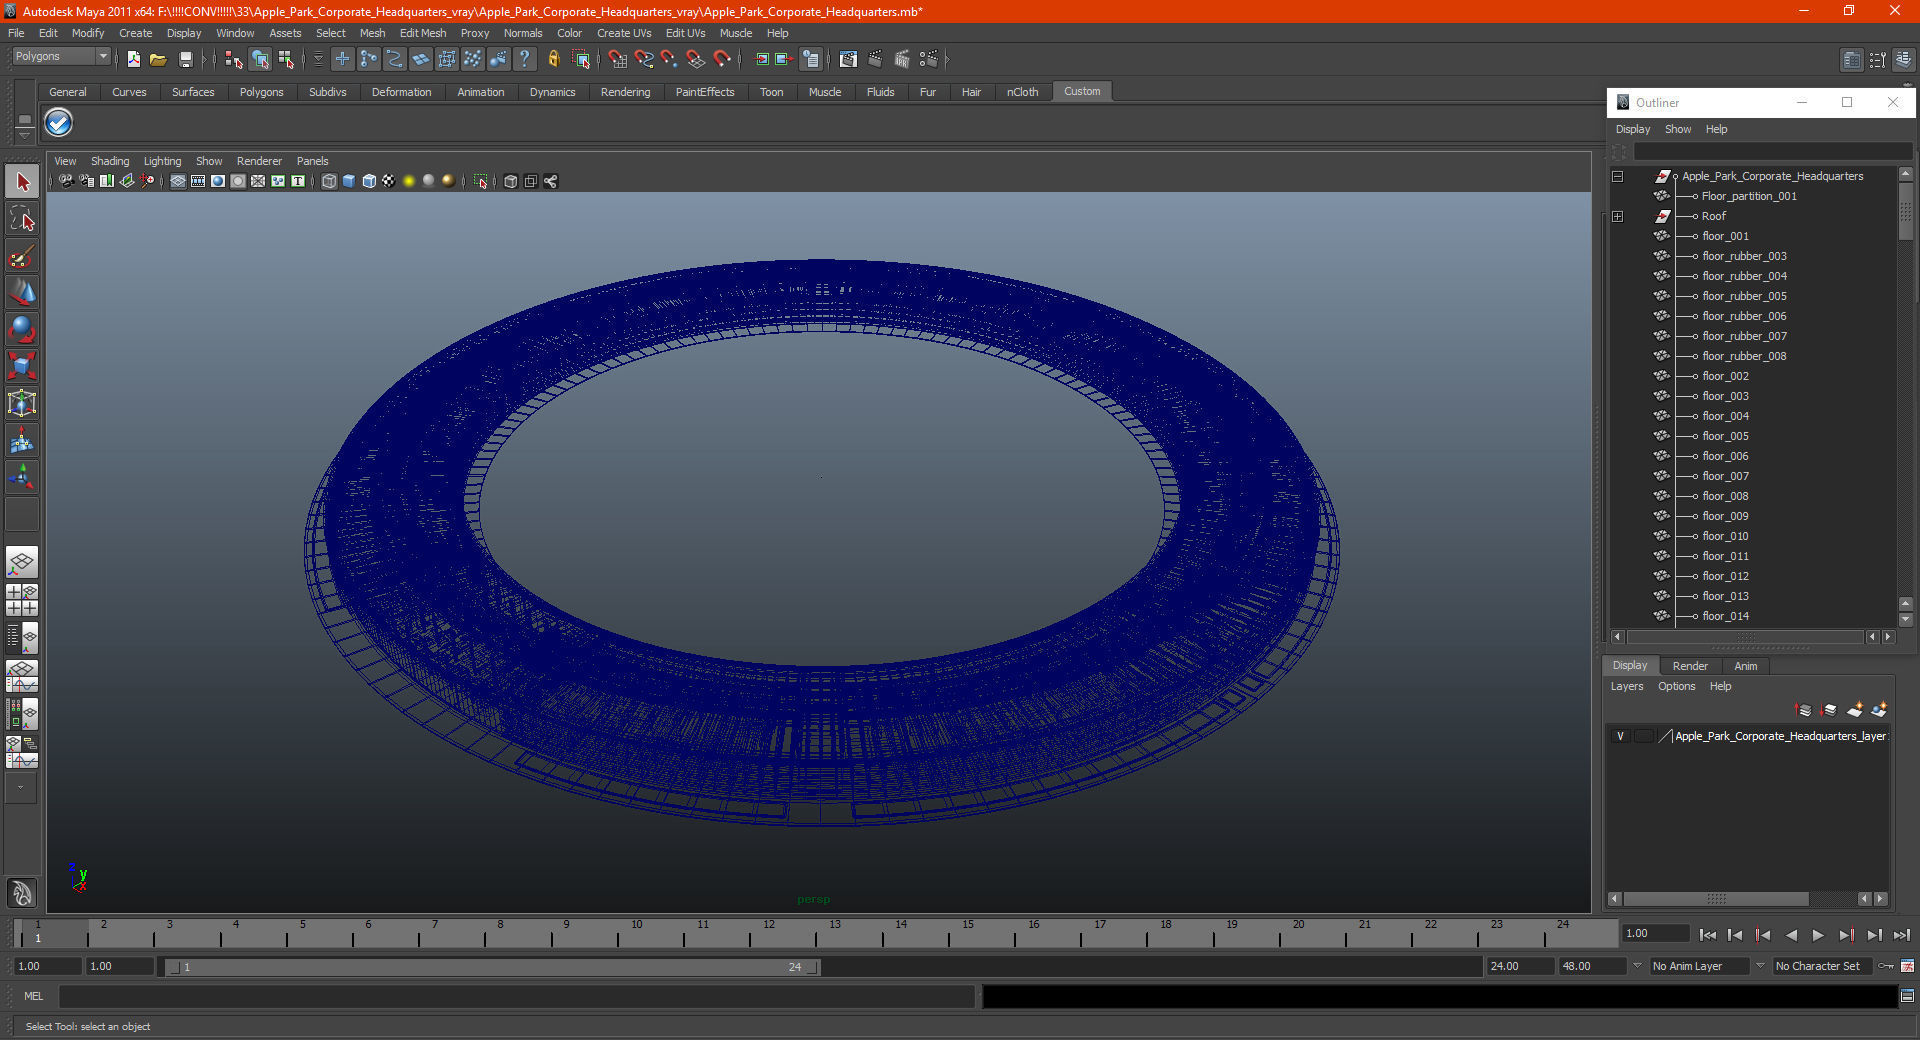Click the Lock Selection padlock icon

click(x=553, y=59)
